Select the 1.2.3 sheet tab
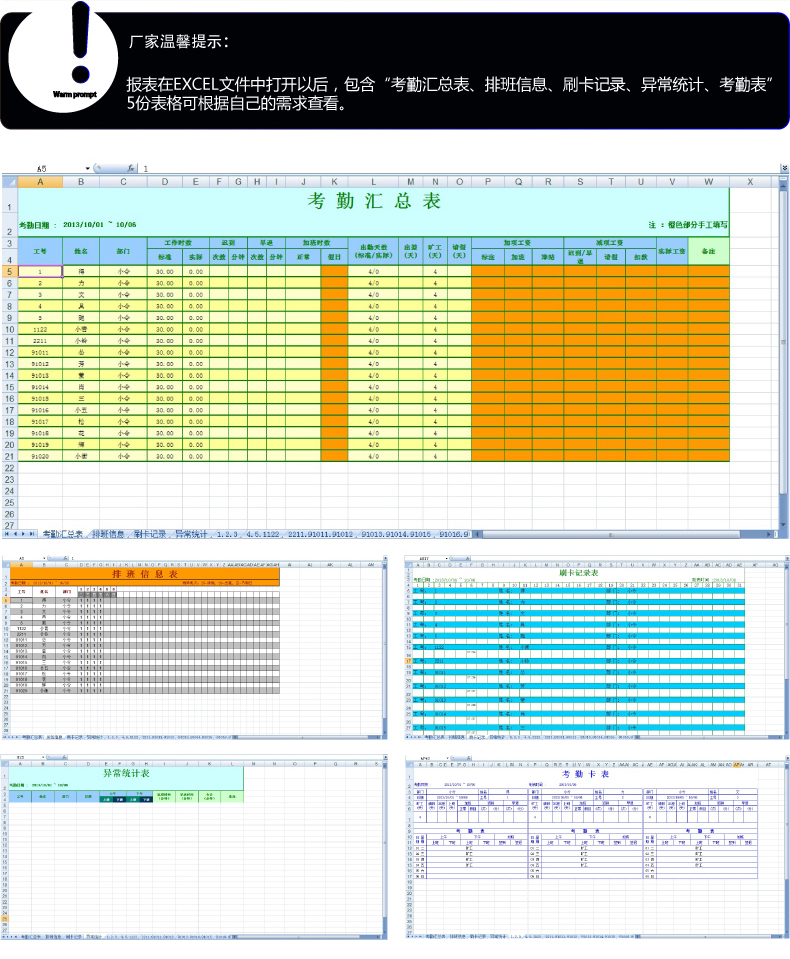The width and height of the screenshot is (790, 959). click(x=227, y=534)
